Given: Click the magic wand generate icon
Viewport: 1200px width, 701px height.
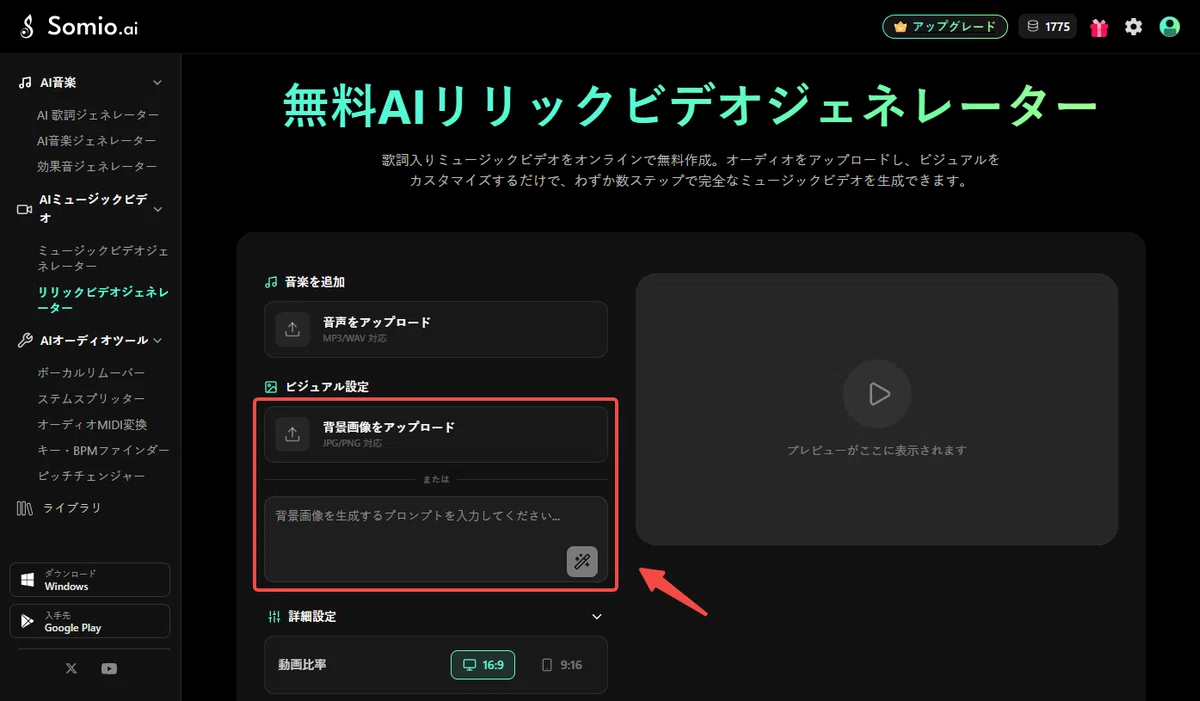Looking at the screenshot, I should click(582, 562).
